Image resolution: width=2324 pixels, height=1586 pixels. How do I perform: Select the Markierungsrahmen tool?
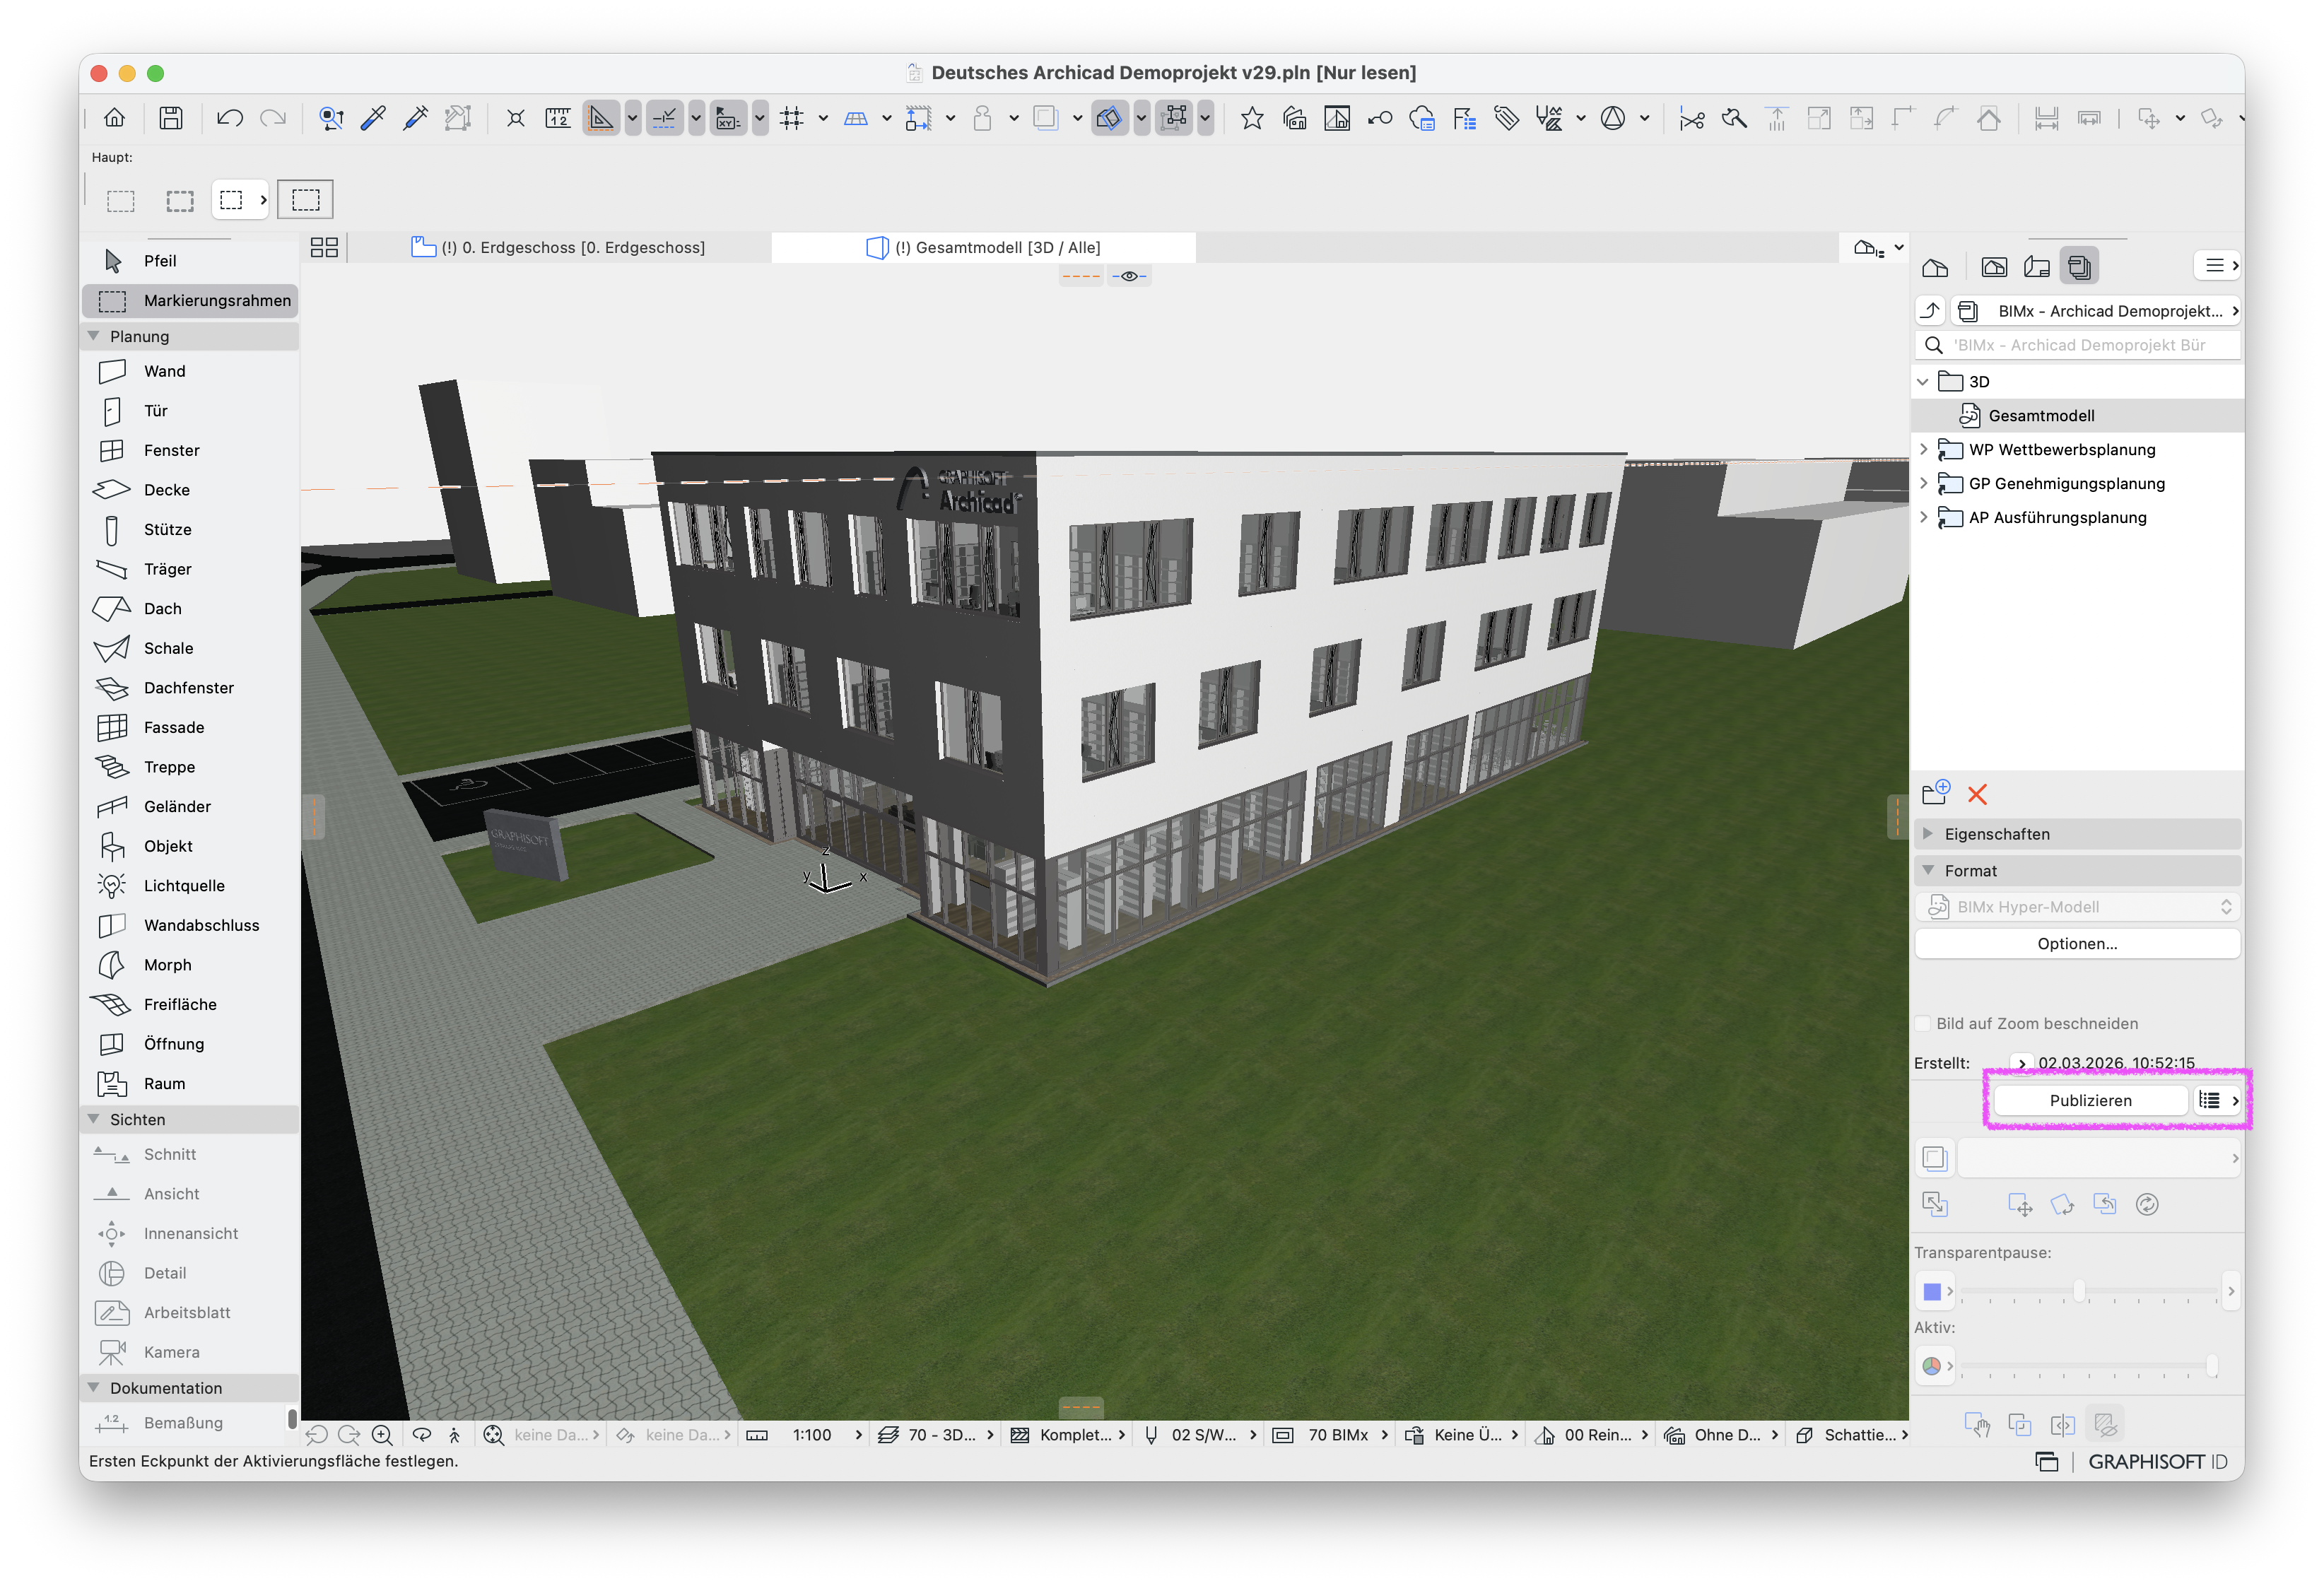click(x=189, y=301)
